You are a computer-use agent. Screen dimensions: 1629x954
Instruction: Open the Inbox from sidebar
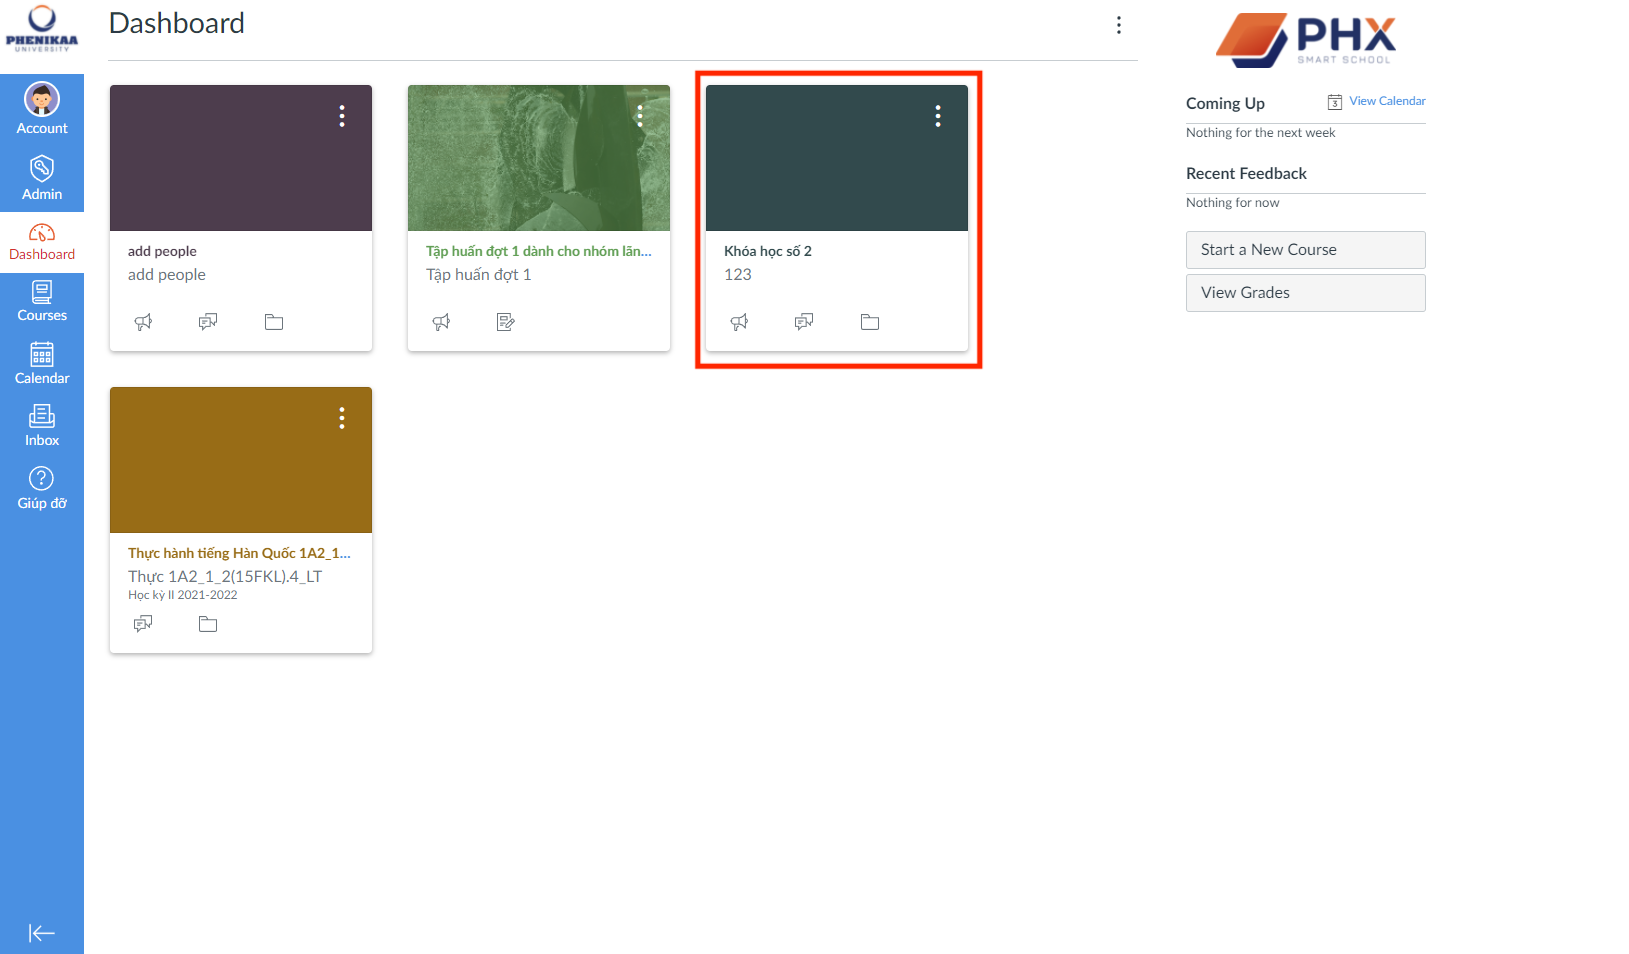(42, 425)
